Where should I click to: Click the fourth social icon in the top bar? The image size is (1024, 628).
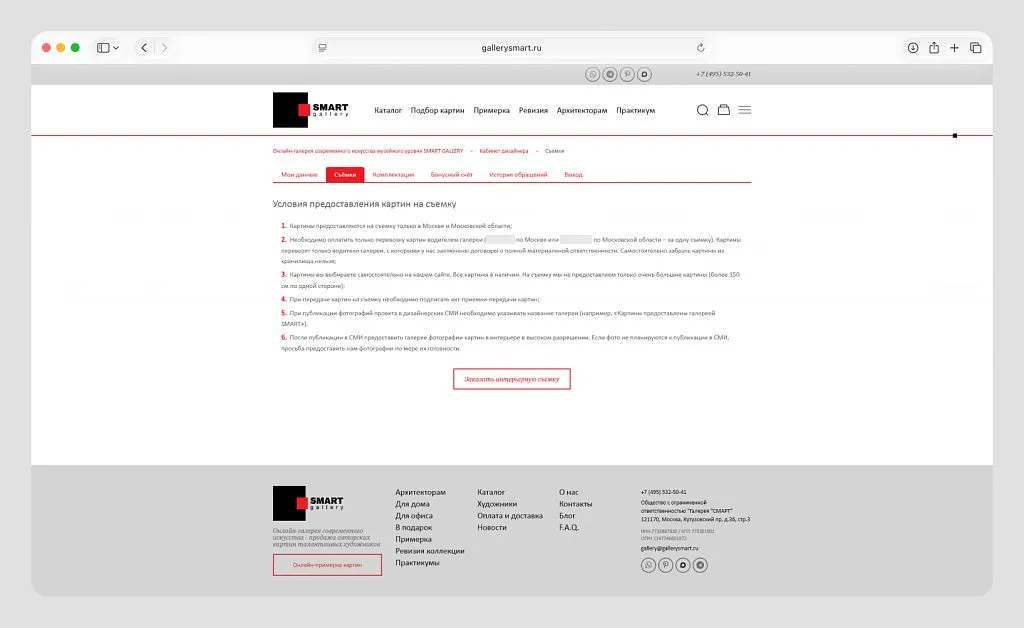pos(645,74)
